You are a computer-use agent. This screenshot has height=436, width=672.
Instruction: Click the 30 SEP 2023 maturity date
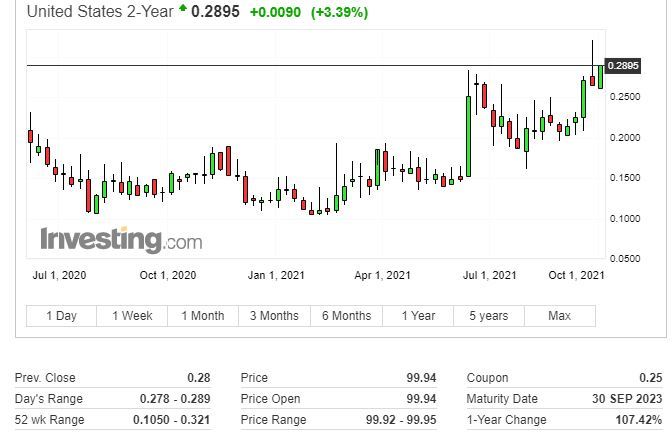[627, 399]
